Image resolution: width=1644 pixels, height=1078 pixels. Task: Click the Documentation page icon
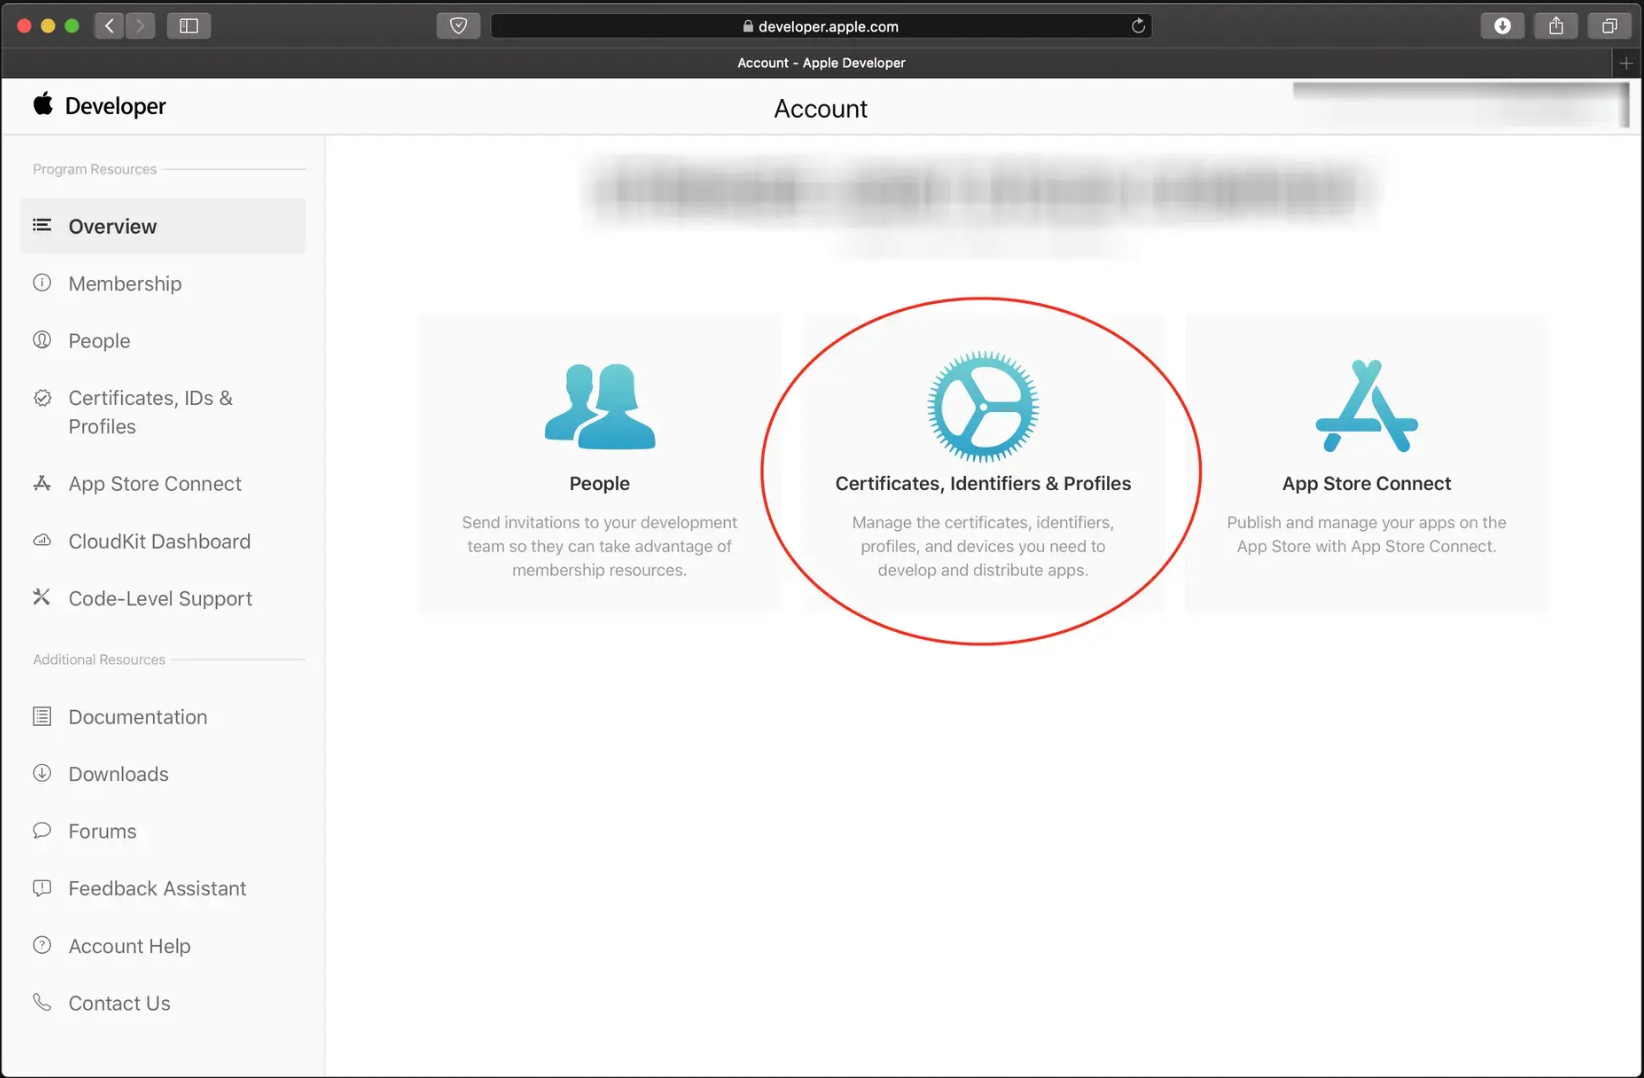tap(42, 716)
